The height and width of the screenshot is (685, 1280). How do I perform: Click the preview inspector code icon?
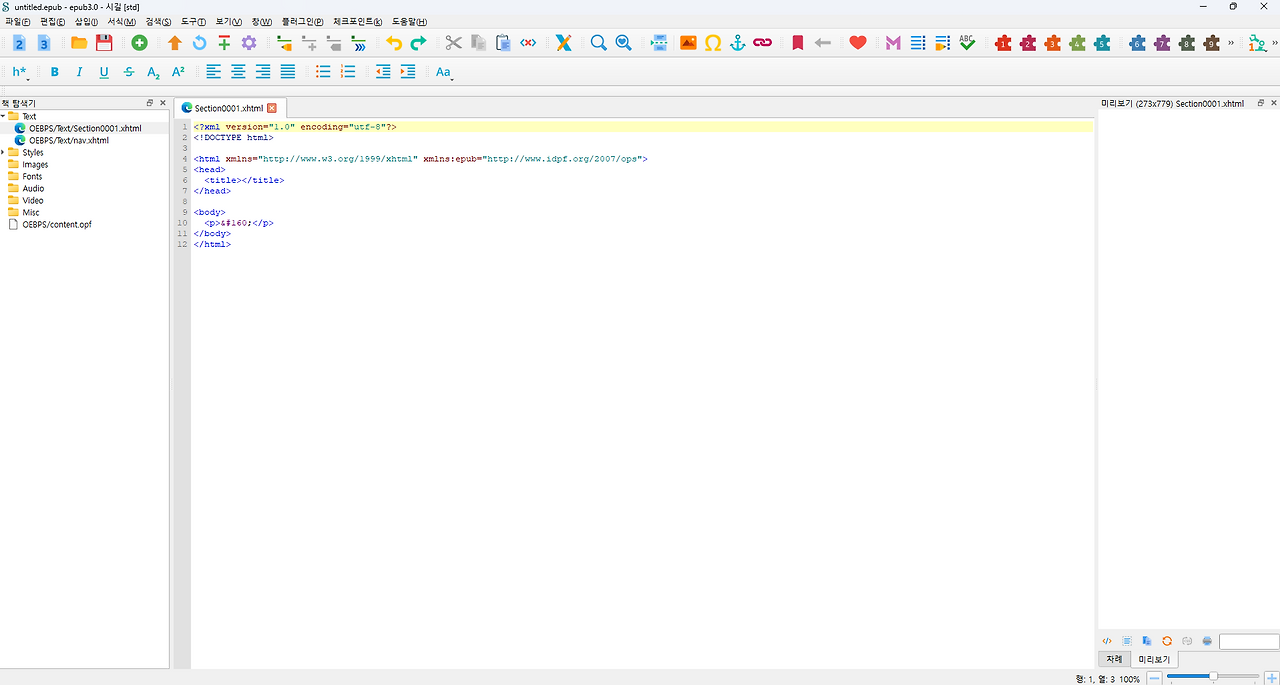pyautogui.click(x=1107, y=641)
